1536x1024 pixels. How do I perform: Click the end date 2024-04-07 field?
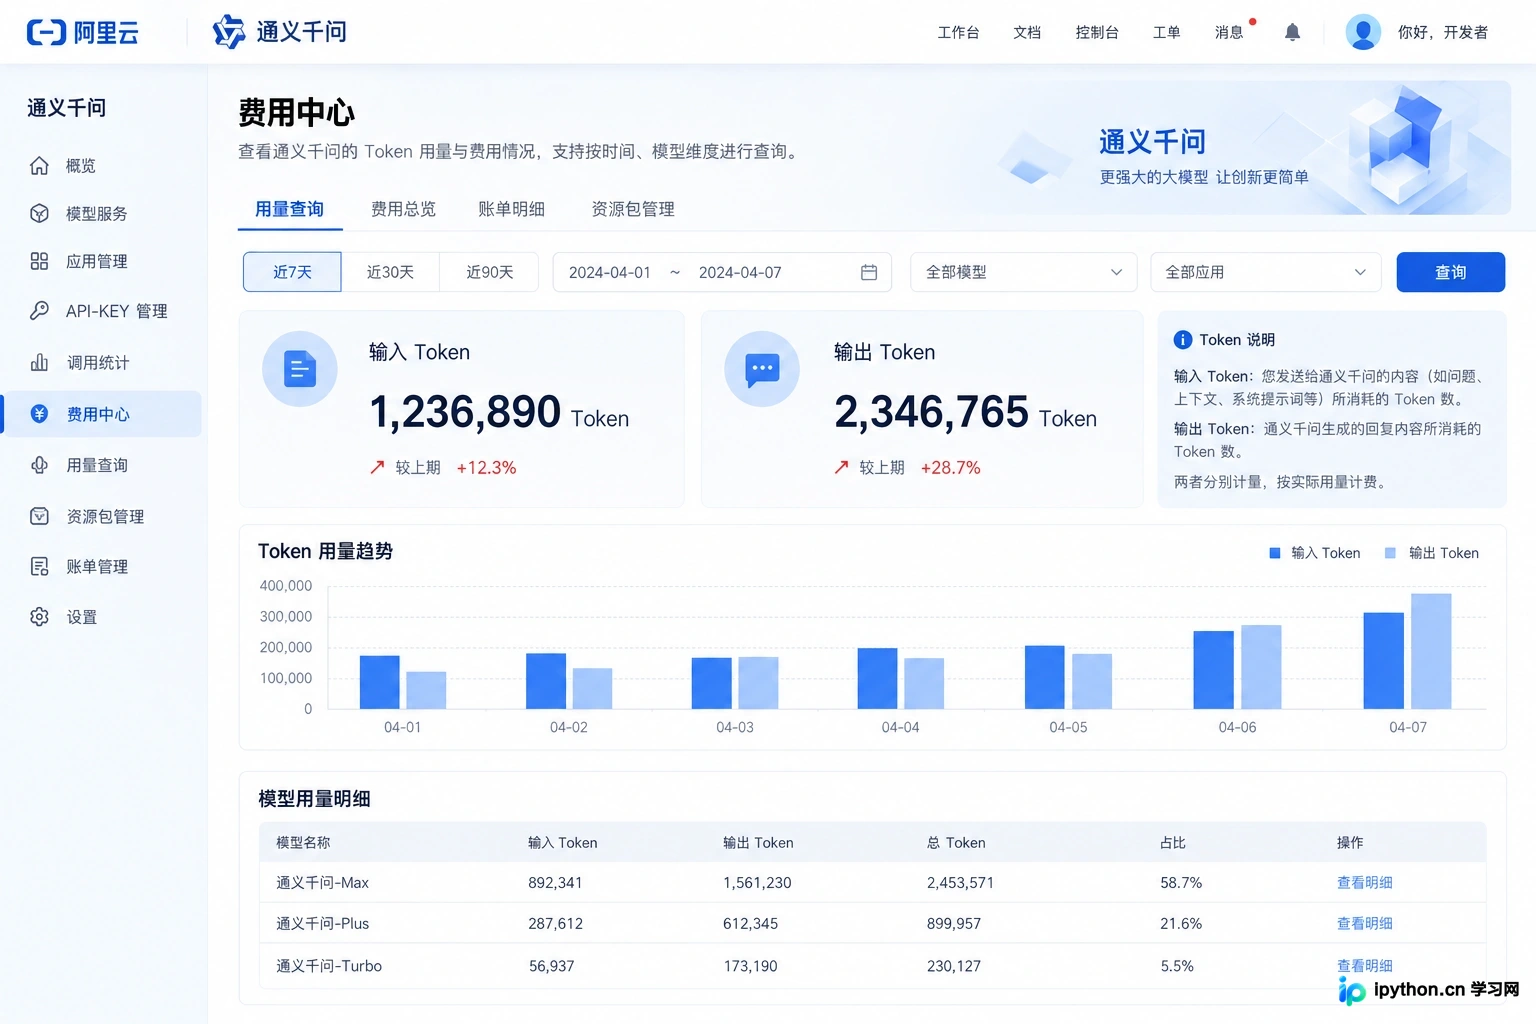(740, 272)
